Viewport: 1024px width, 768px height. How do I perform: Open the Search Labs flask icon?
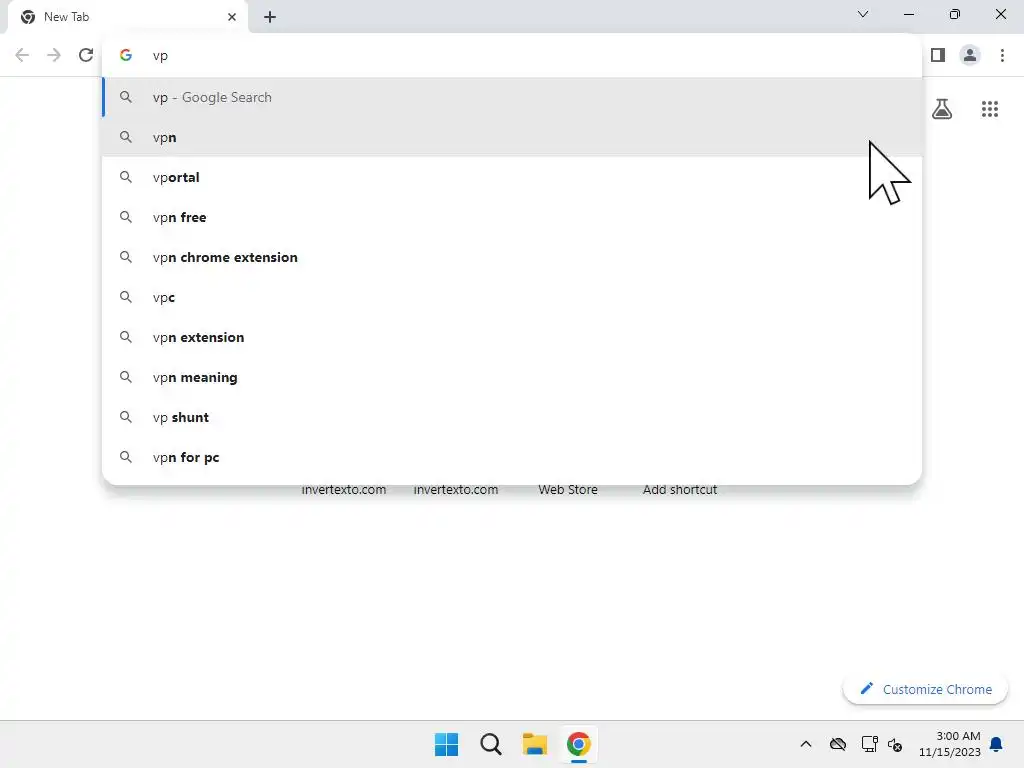[x=942, y=108]
